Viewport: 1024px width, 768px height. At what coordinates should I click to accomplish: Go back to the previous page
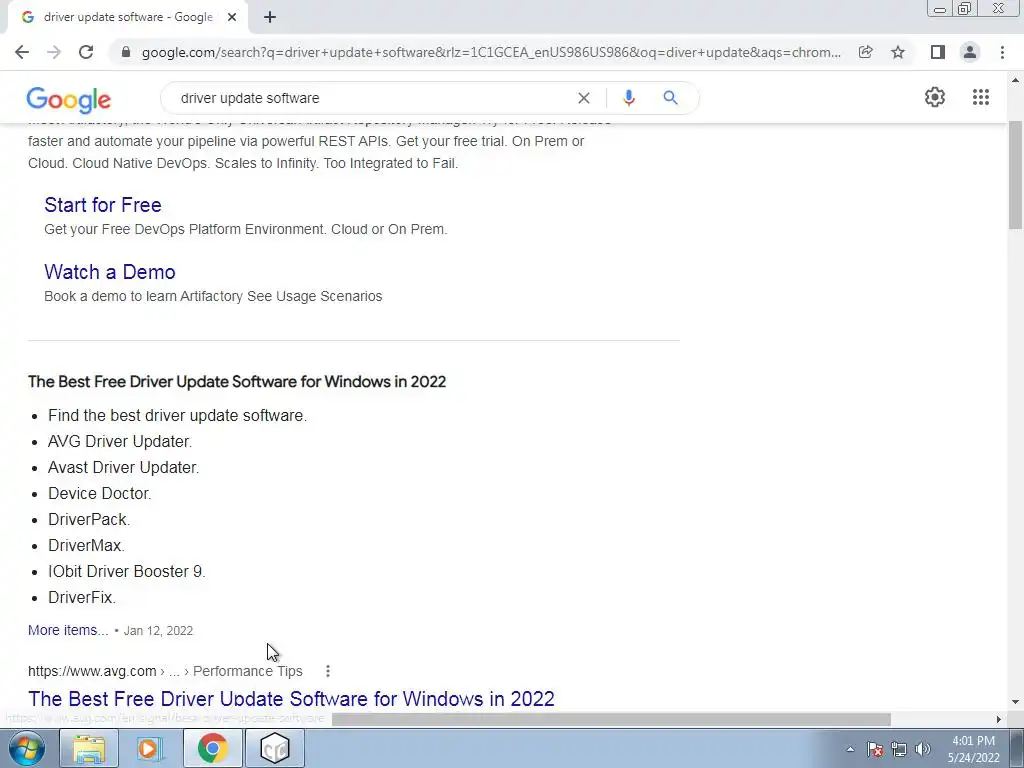point(22,52)
